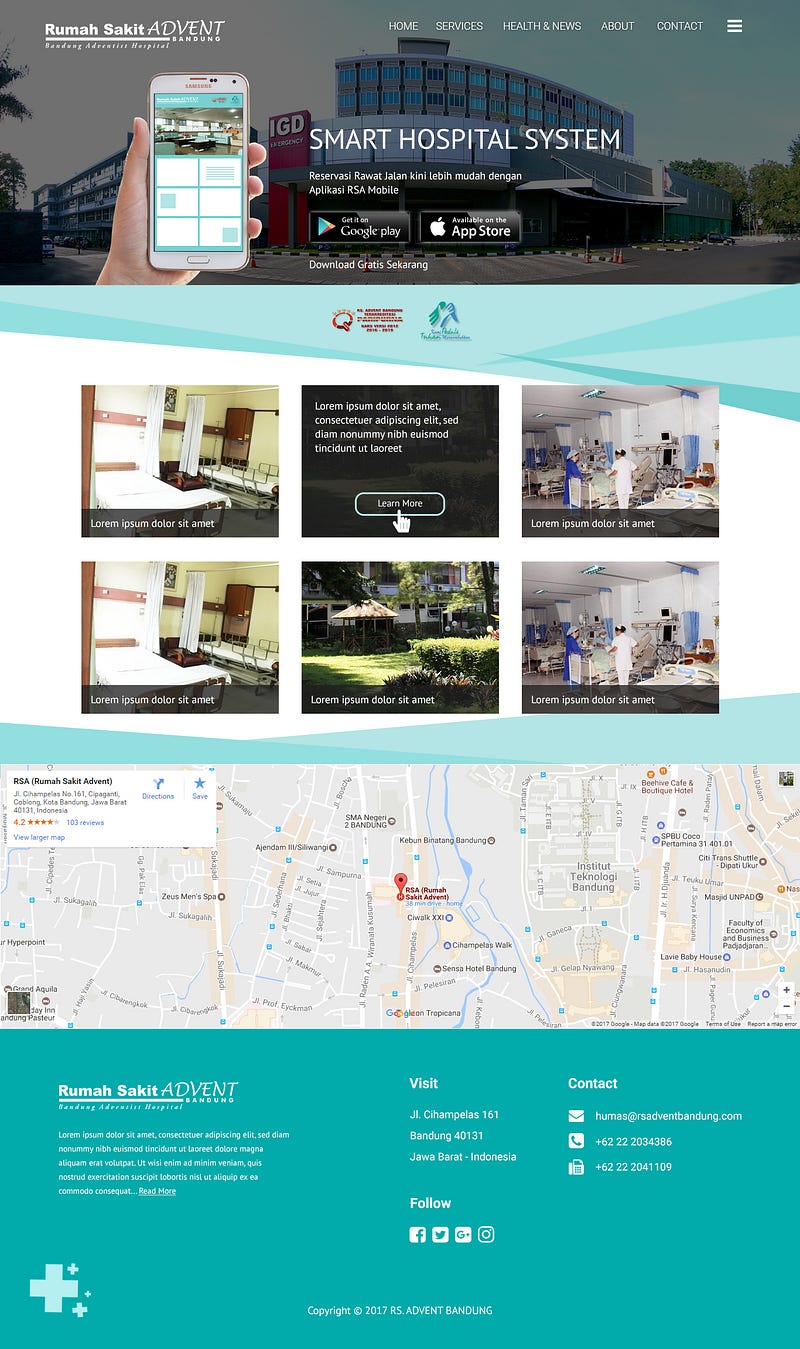Image resolution: width=800 pixels, height=1349 pixels.
Task: Open the Twitter social icon
Action: coord(440,1234)
